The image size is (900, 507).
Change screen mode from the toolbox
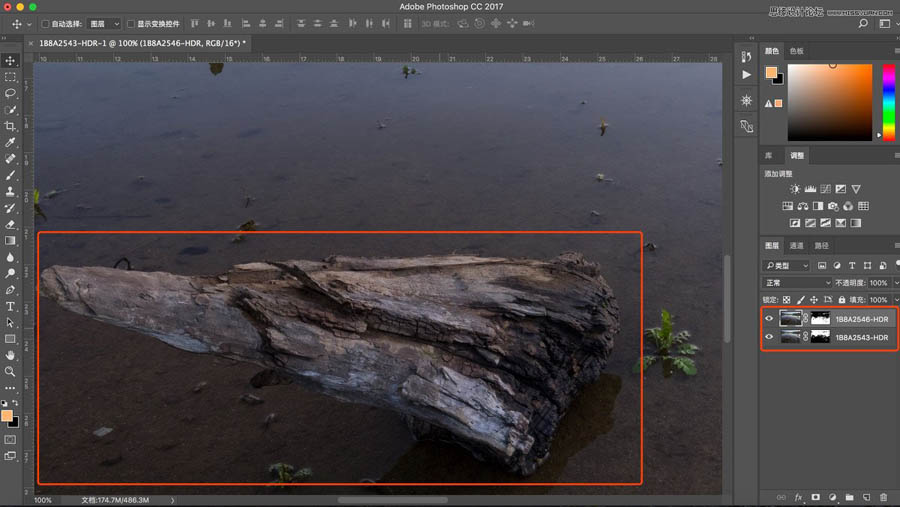(10, 456)
